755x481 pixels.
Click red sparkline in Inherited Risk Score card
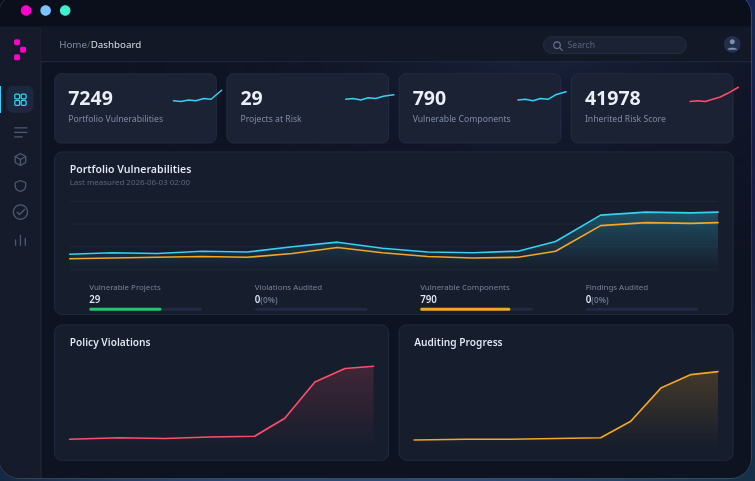714,94
